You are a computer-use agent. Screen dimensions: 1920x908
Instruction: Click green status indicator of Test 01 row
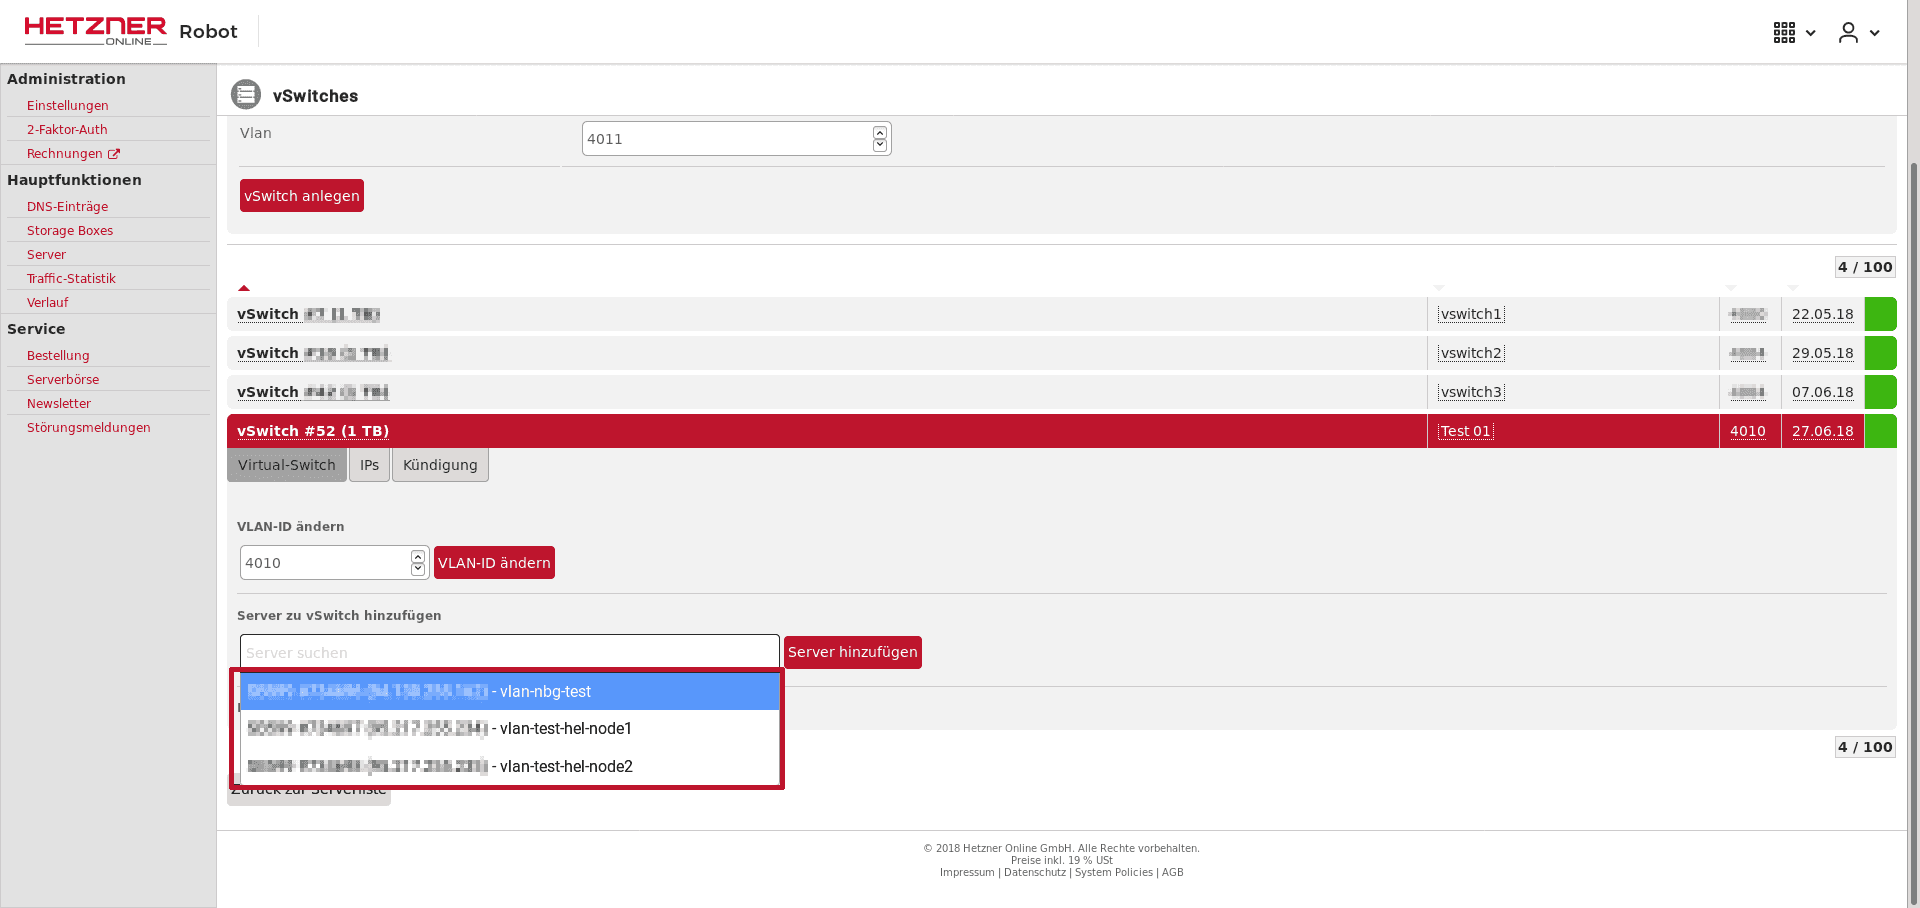click(1880, 431)
